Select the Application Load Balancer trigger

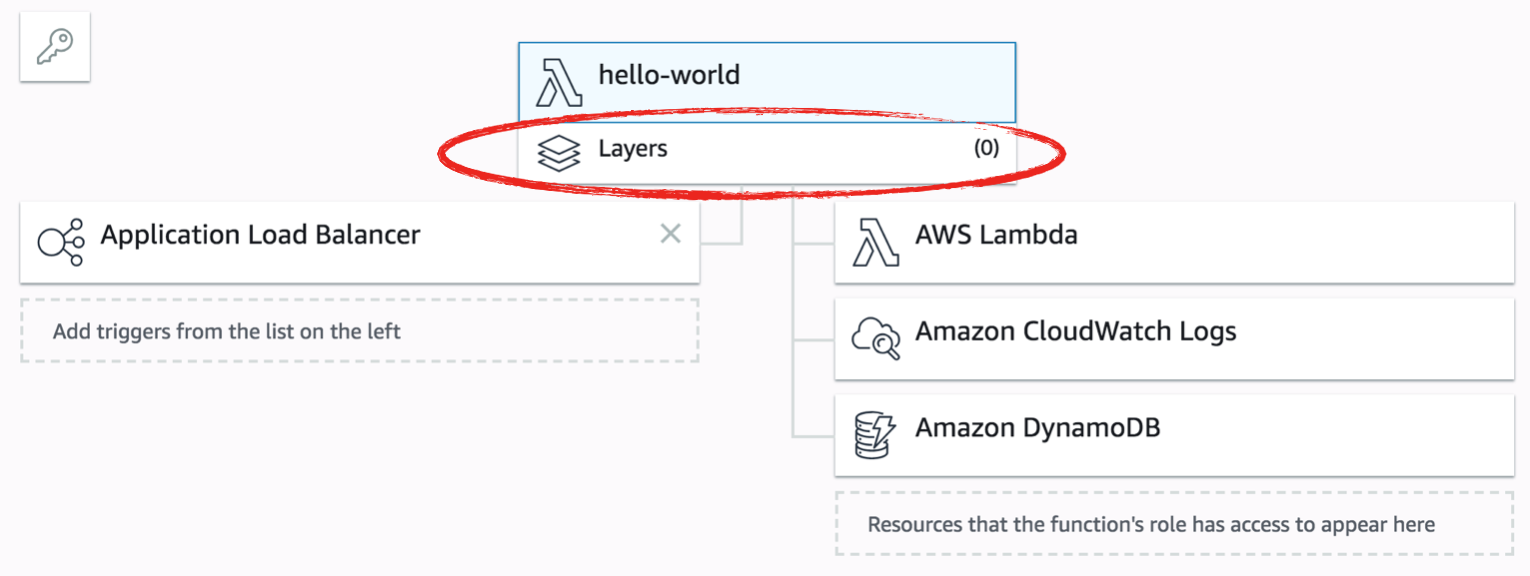tap(359, 241)
